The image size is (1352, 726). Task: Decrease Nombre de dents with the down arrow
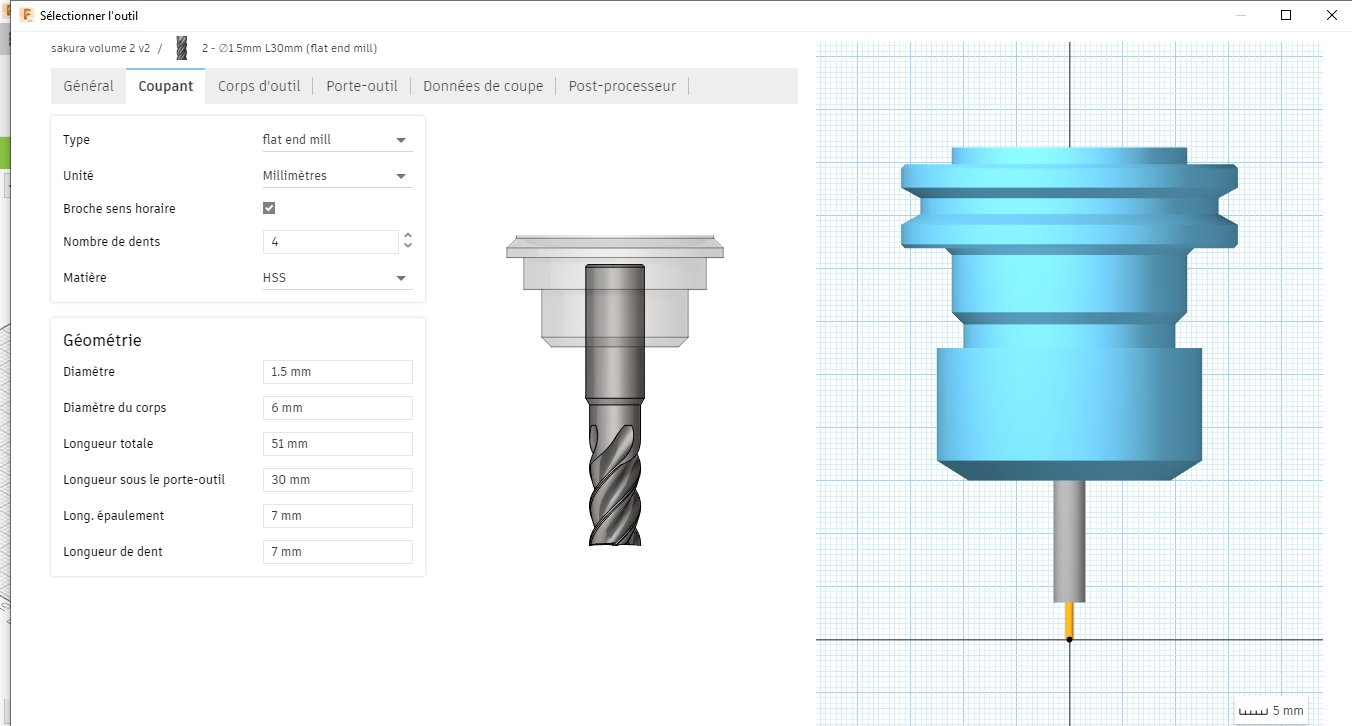407,246
